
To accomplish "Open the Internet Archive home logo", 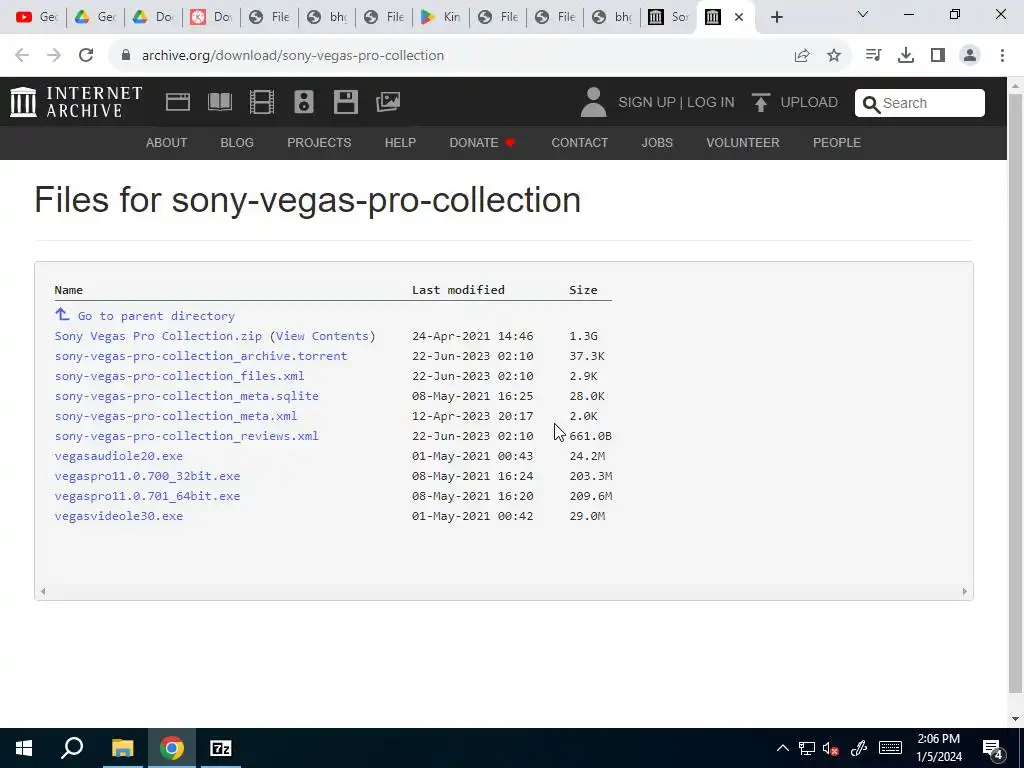I will pos(76,102).
